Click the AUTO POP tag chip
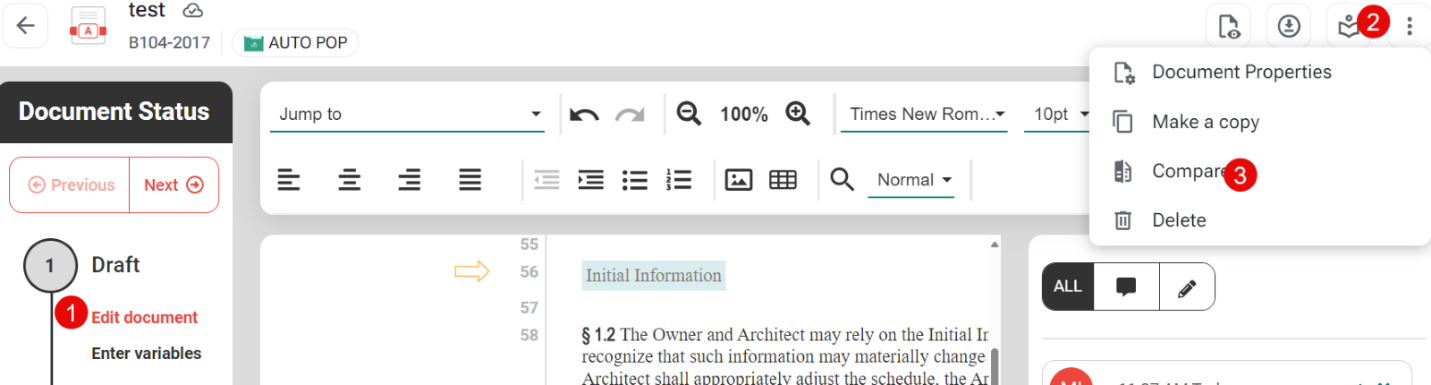Image resolution: width=1431 pixels, height=385 pixels. 295,43
